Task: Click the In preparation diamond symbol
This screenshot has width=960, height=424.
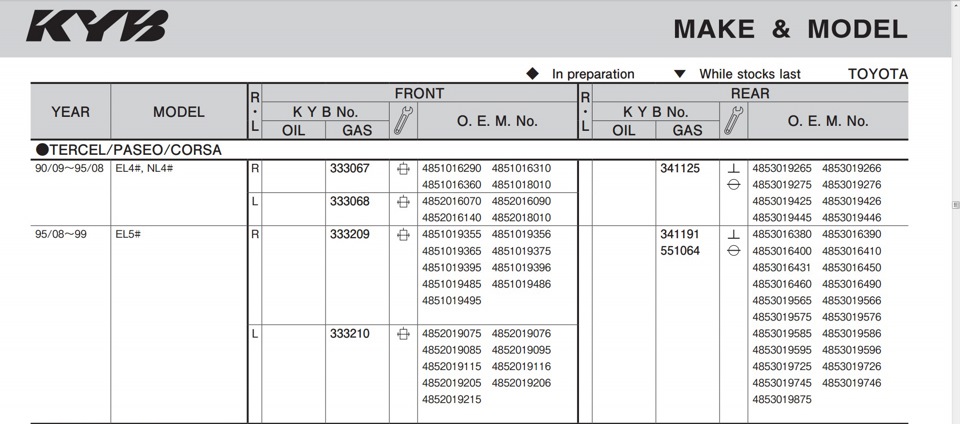Action: [x=533, y=74]
